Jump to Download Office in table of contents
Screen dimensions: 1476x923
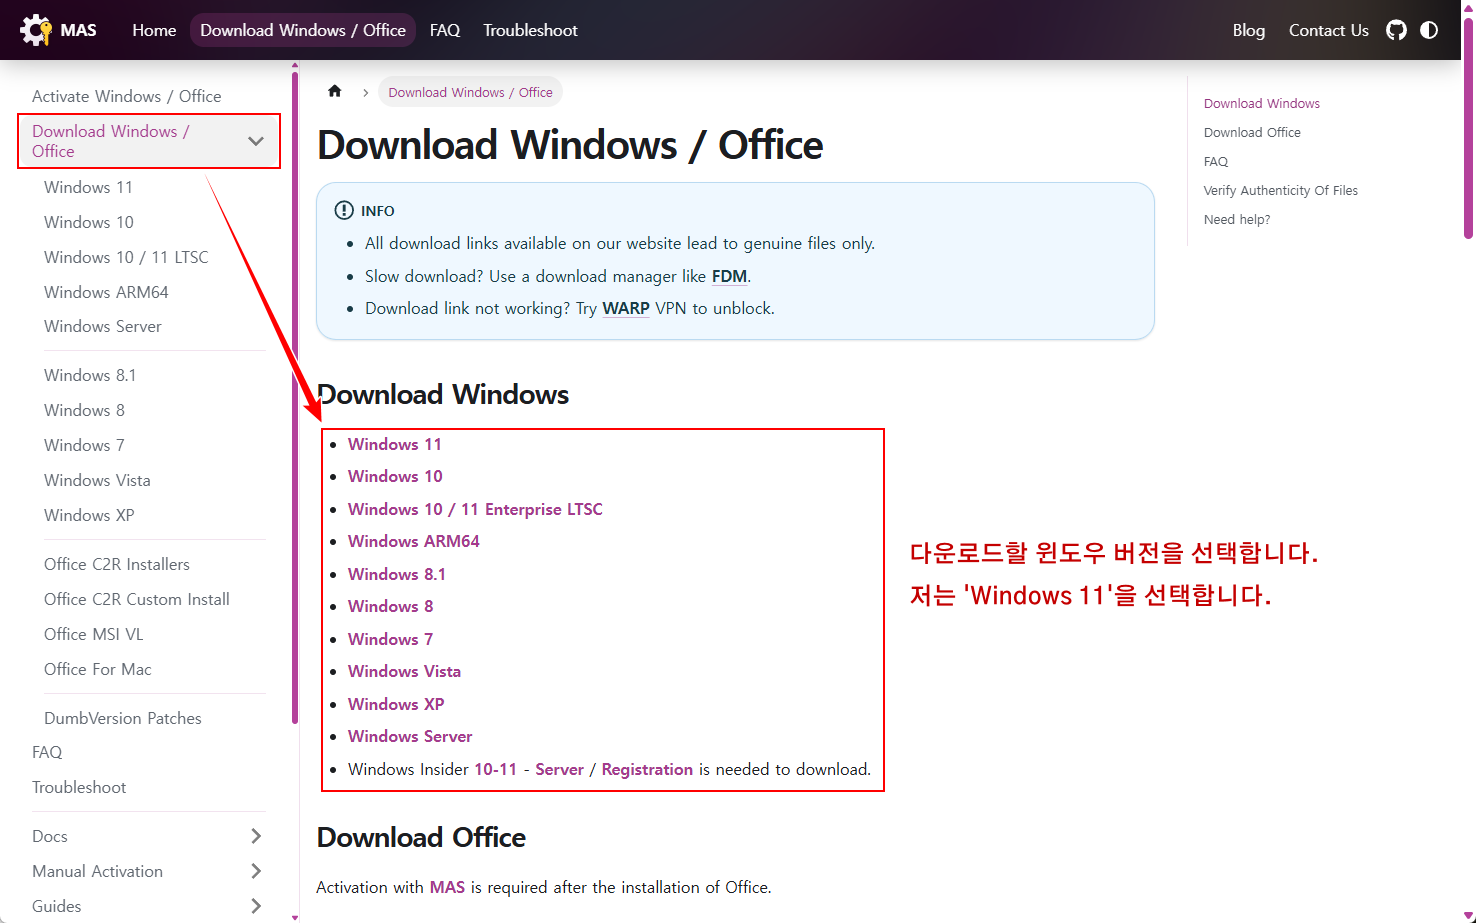click(x=1252, y=132)
